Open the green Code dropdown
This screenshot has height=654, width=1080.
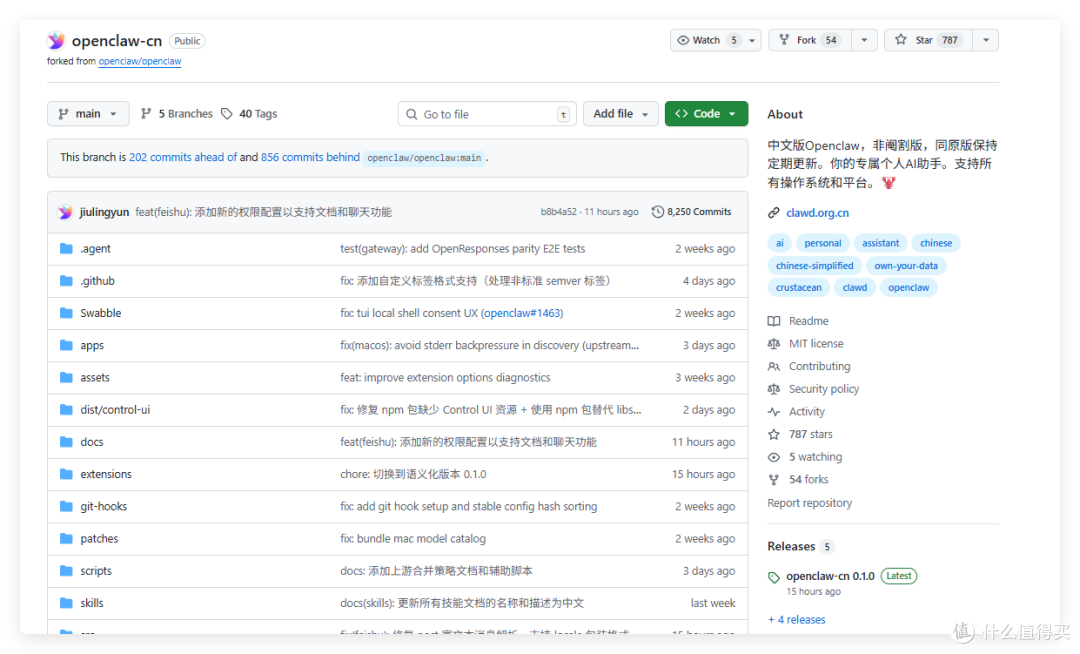coord(706,114)
